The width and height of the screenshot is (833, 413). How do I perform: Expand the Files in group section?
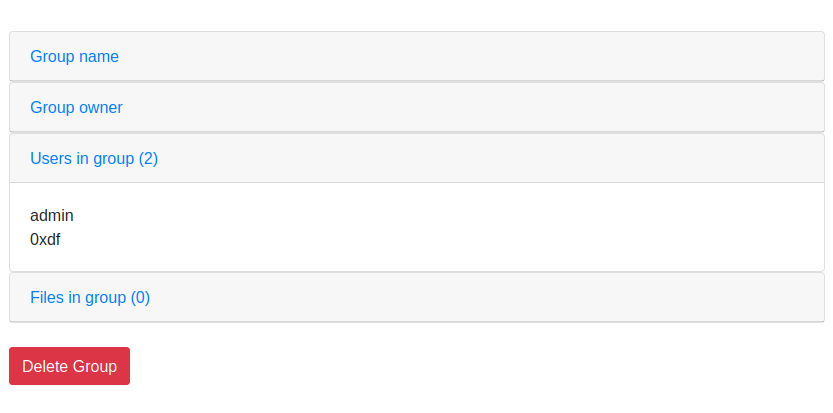[90, 297]
